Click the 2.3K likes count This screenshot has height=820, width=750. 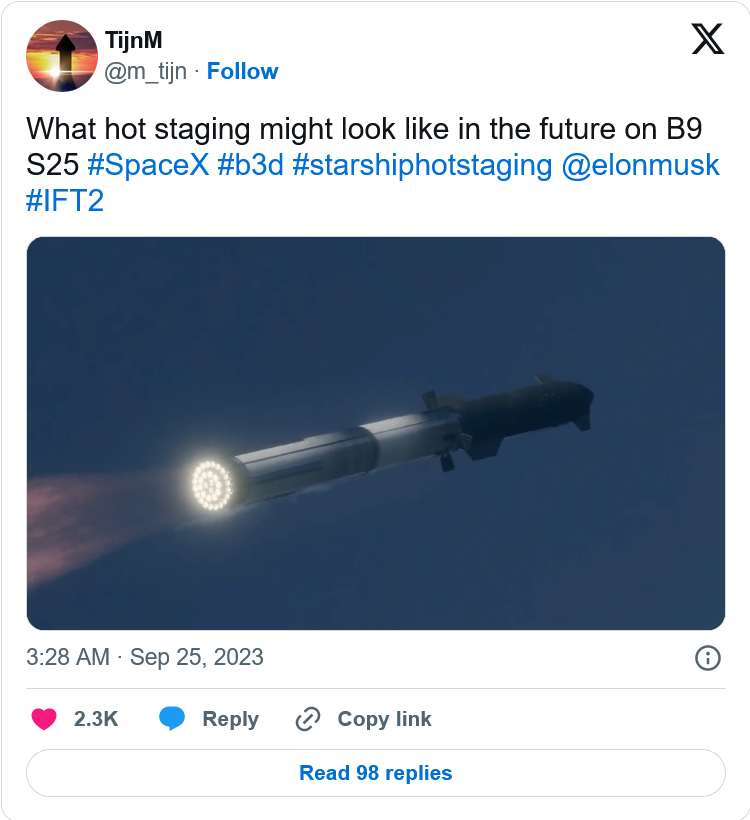point(96,719)
